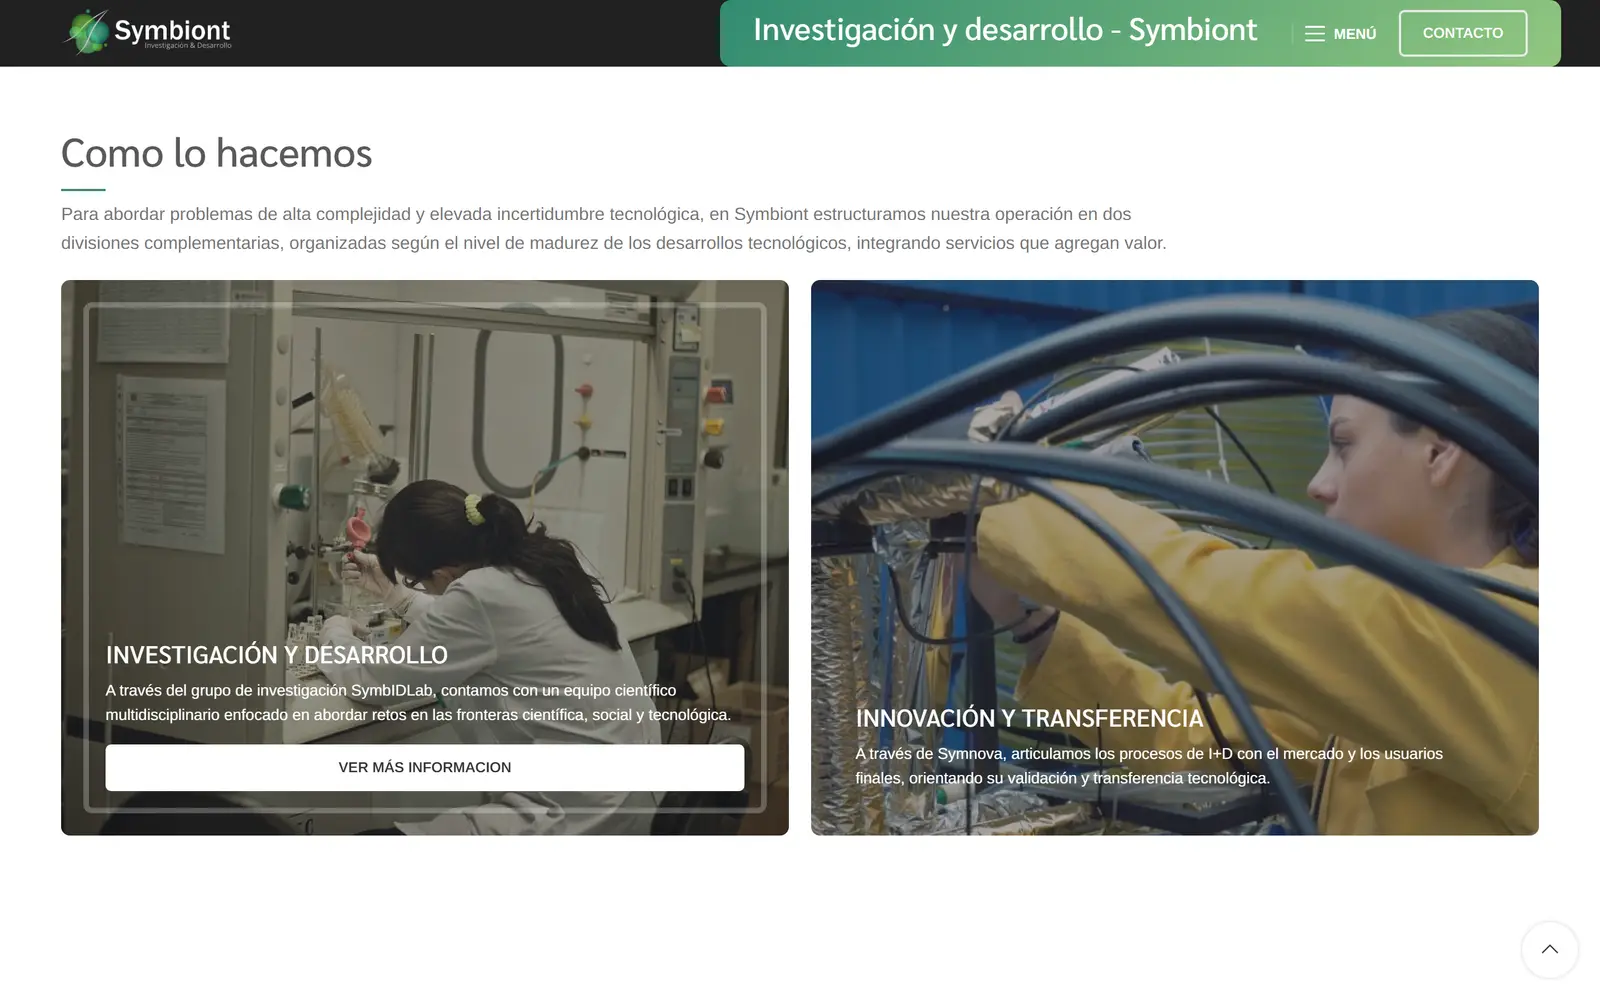The image size is (1600, 1000).
Task: Click the SymbIDLab description paragraph
Action: tap(418, 703)
